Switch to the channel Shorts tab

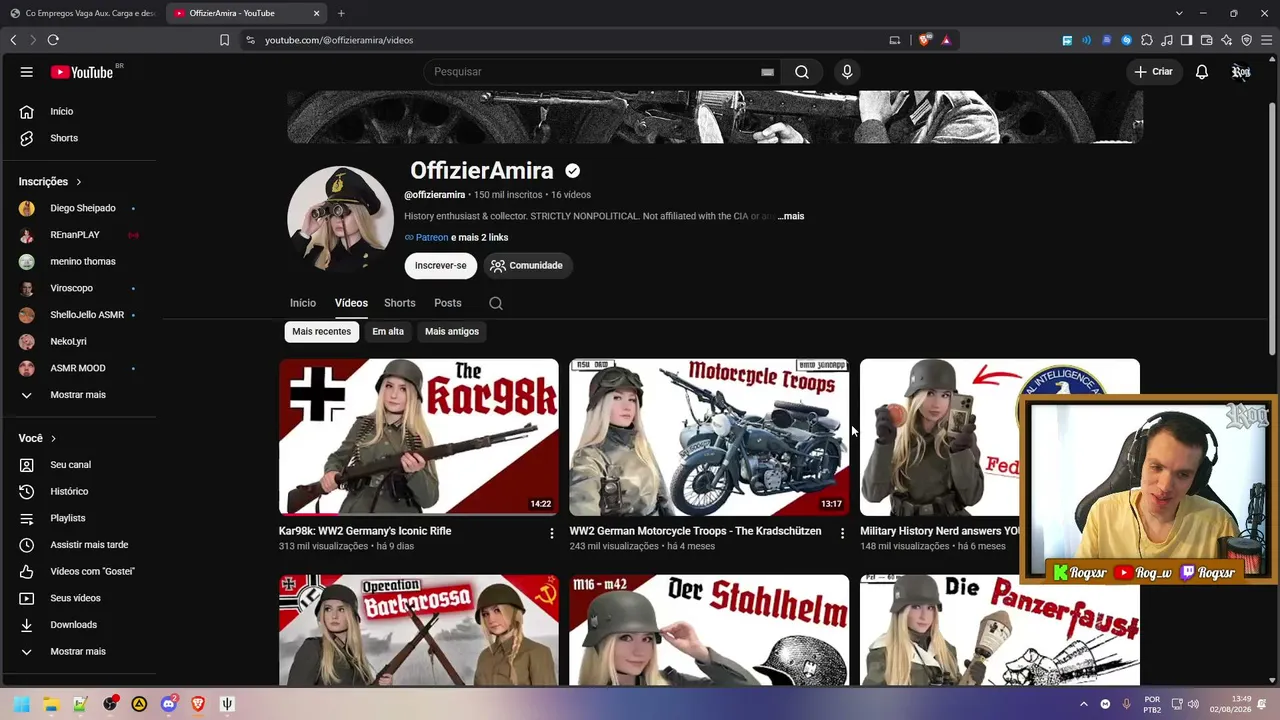[400, 303]
